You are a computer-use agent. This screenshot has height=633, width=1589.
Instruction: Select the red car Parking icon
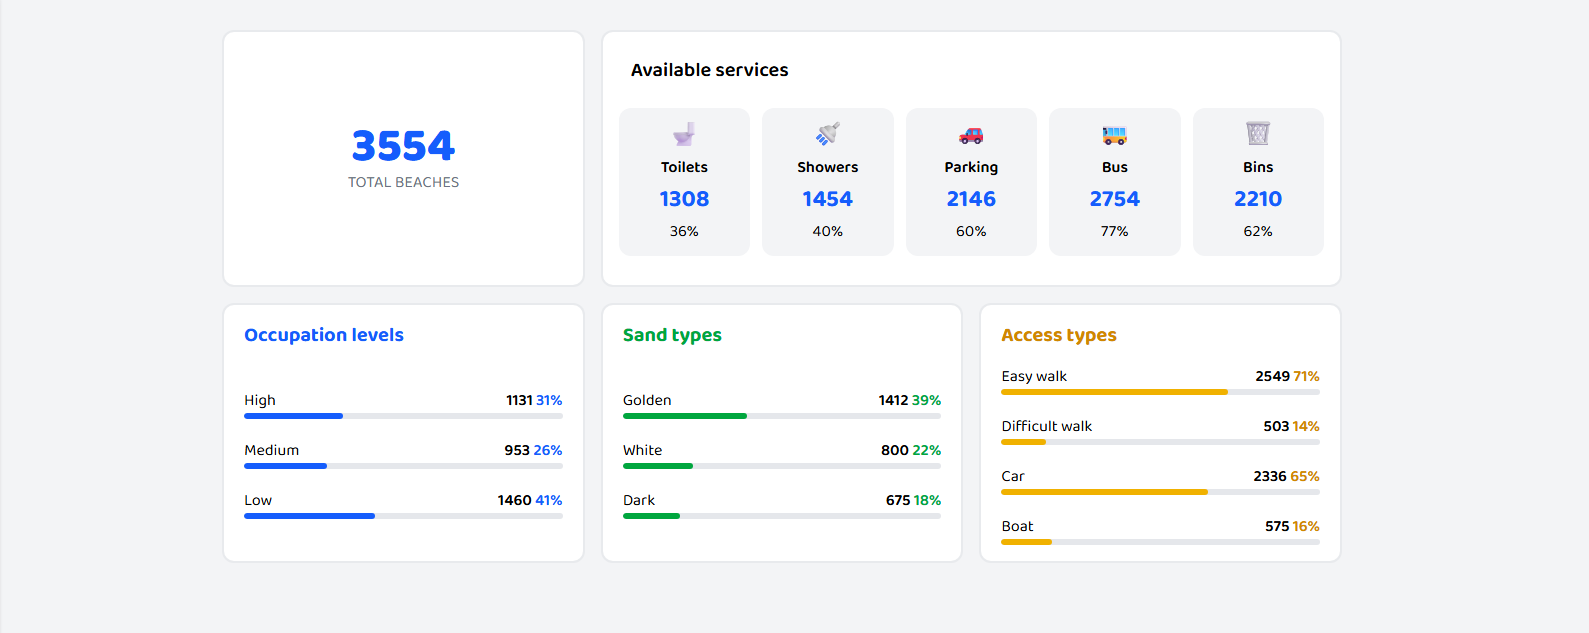(971, 135)
